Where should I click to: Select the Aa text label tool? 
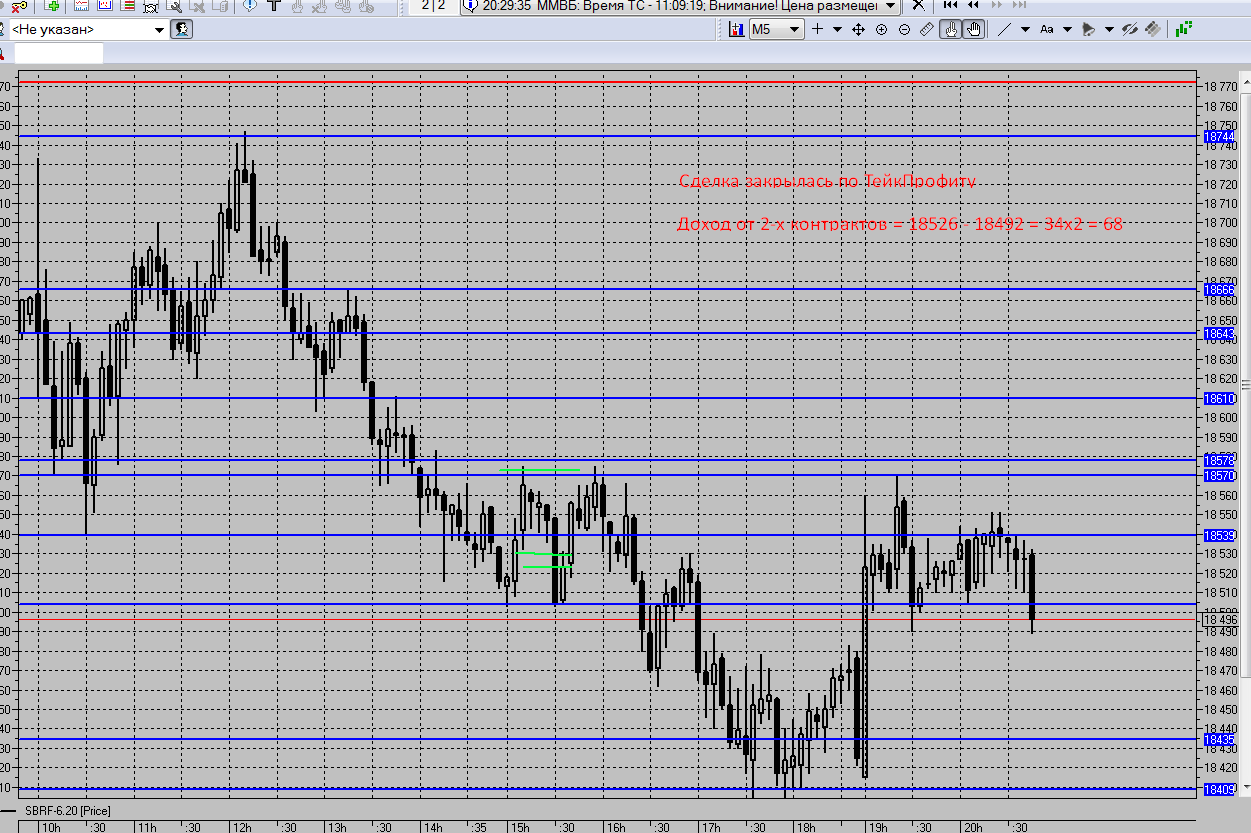(x=1046, y=29)
